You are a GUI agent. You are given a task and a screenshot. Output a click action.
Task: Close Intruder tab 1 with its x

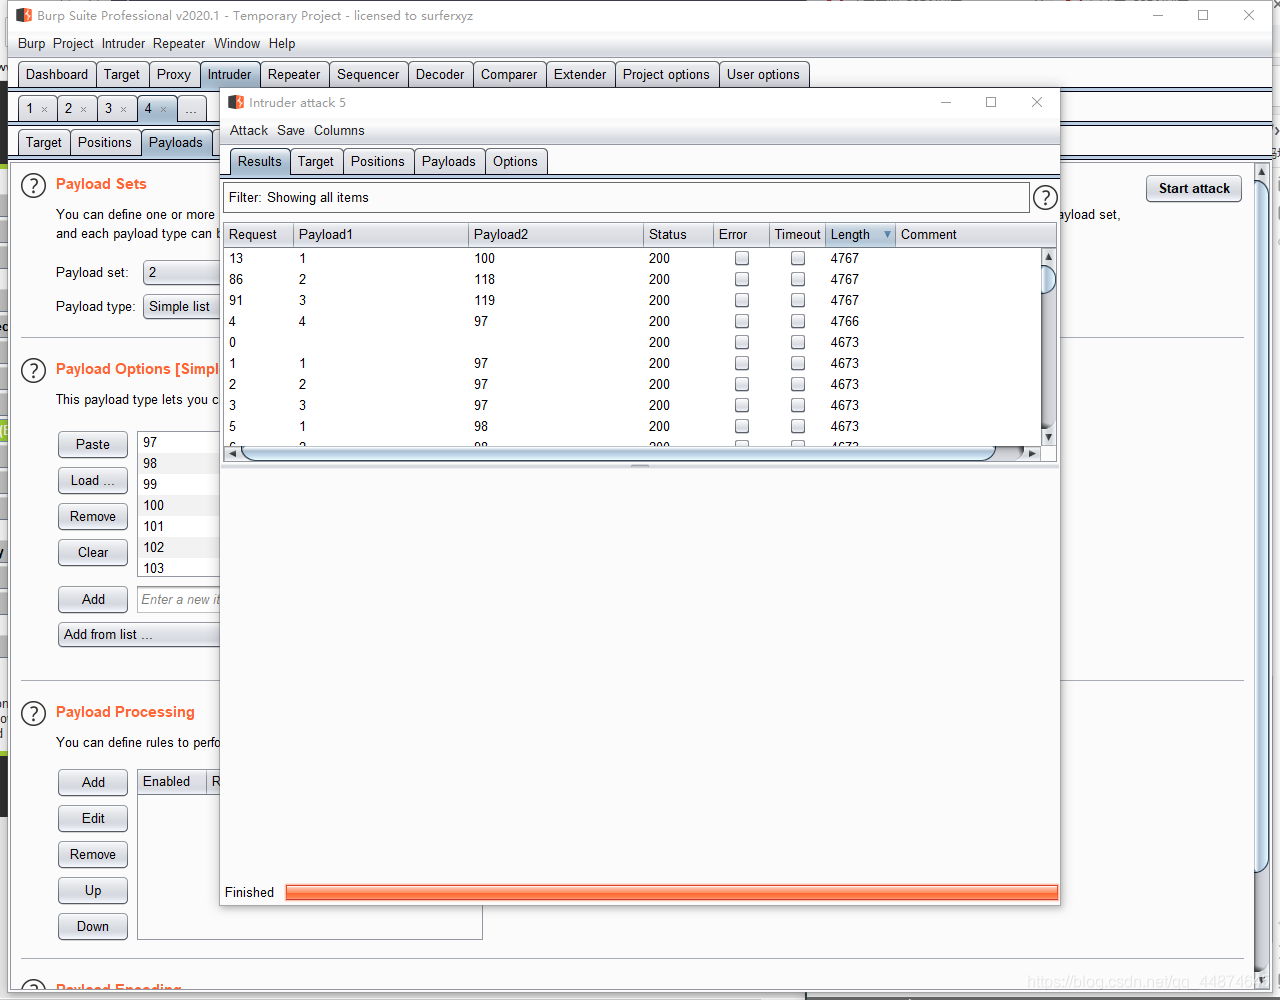coord(44,109)
